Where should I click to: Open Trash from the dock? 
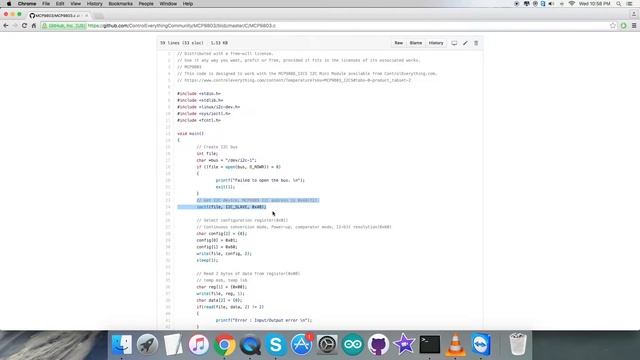[x=518, y=344]
